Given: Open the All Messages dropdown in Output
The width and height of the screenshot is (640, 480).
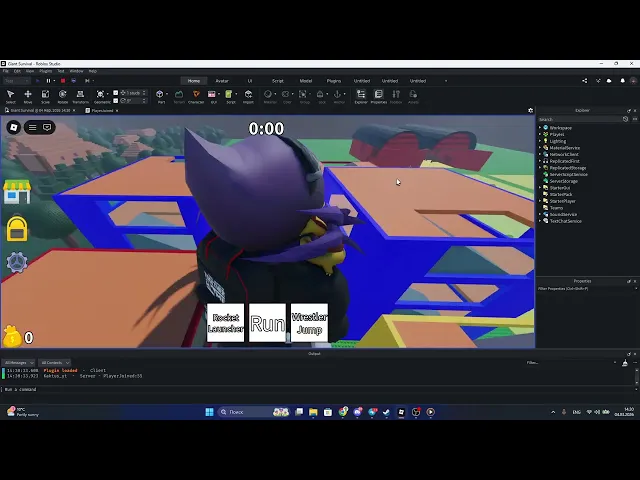Looking at the screenshot, I should (x=18, y=362).
